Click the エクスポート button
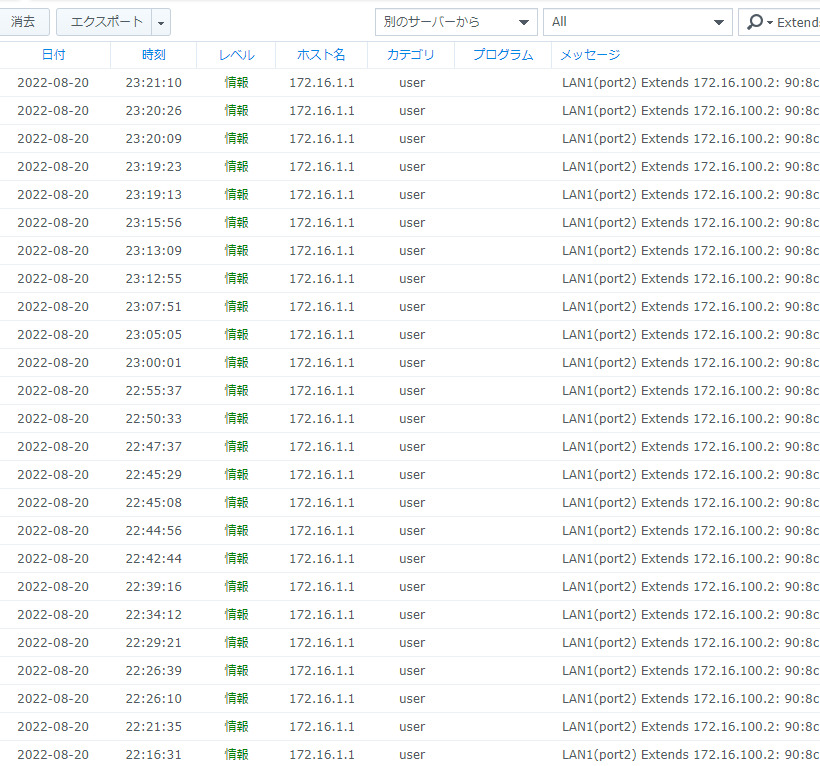The image size is (820, 766). click(104, 21)
